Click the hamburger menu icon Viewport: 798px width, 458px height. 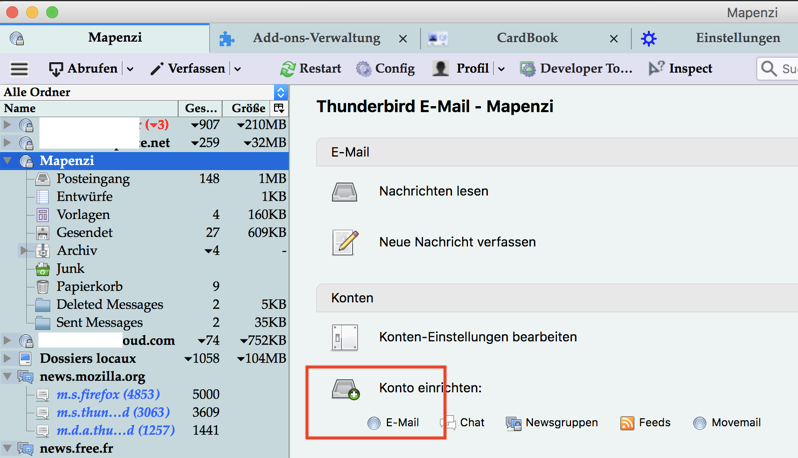[19, 69]
